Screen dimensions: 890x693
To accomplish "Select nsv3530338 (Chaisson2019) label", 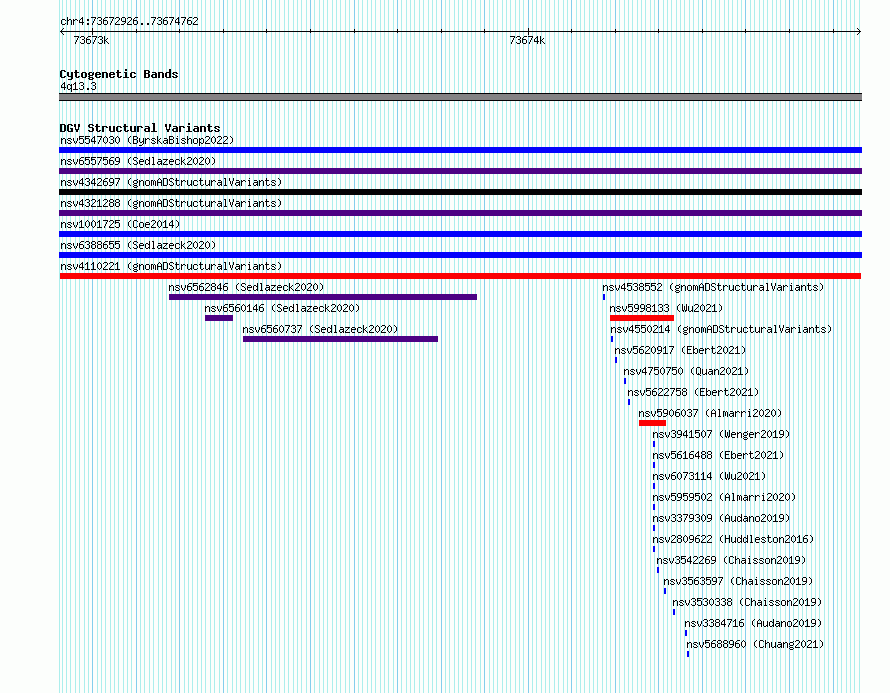I will pos(747,602).
